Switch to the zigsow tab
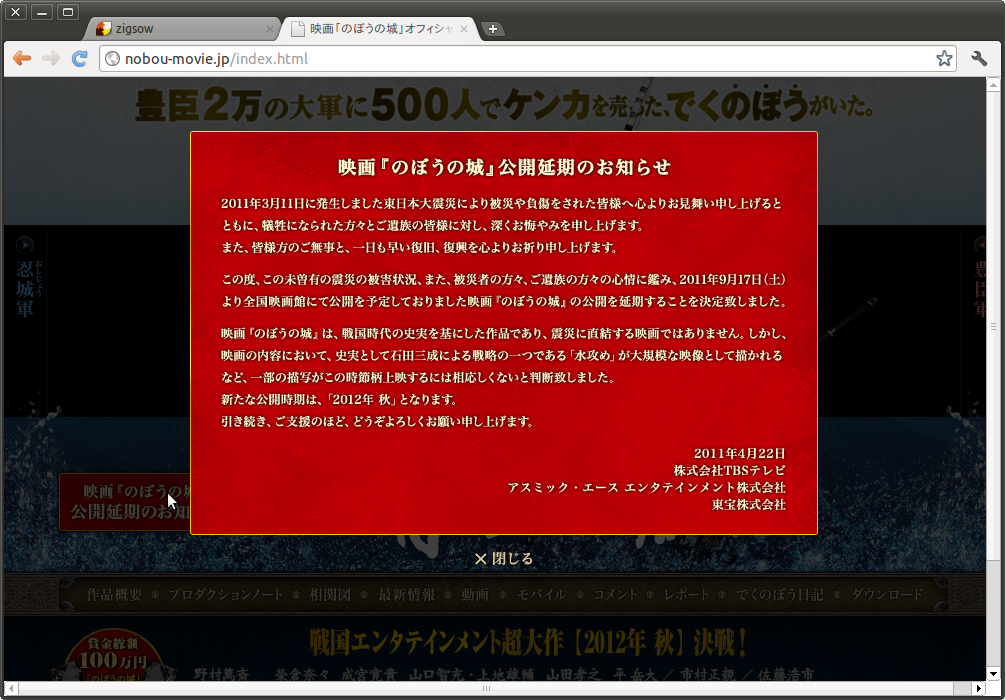 [x=184, y=29]
